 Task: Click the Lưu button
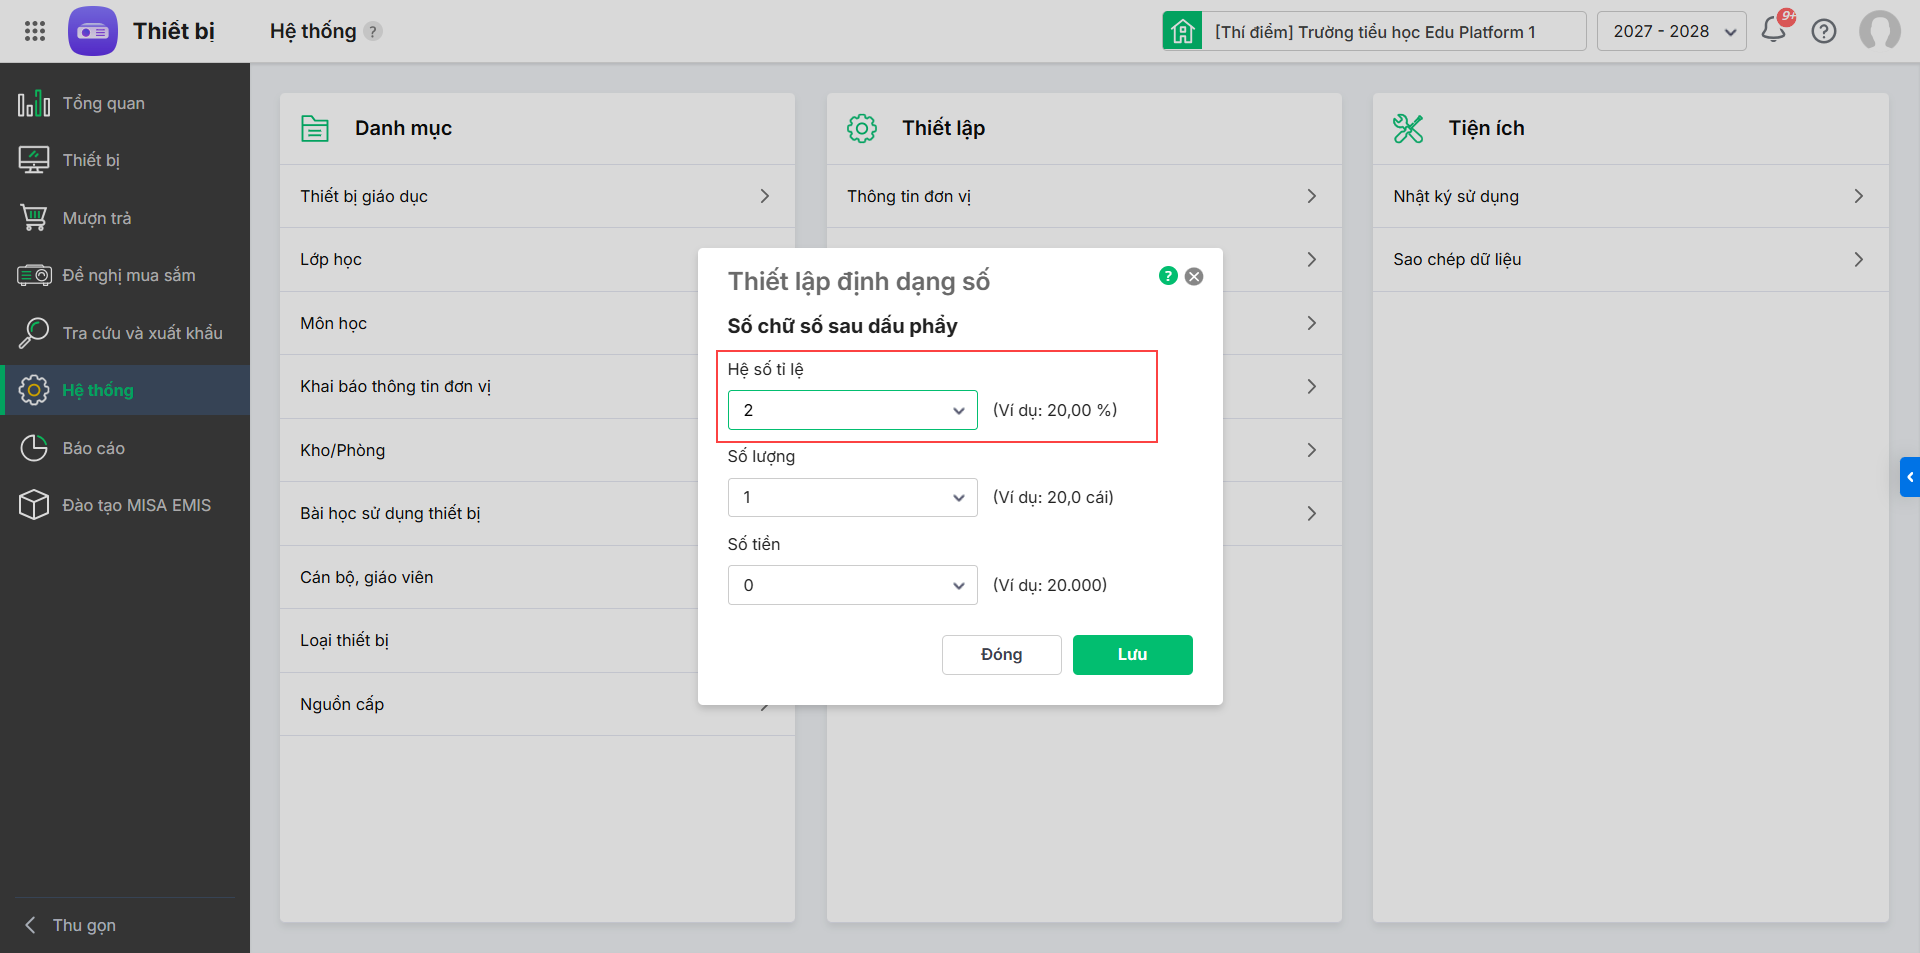[1132, 655]
